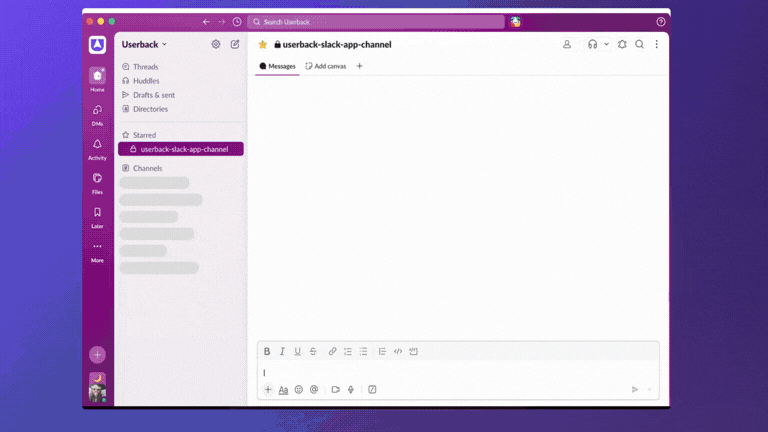Click the round plus create button
The image size is (768, 432).
point(97,355)
